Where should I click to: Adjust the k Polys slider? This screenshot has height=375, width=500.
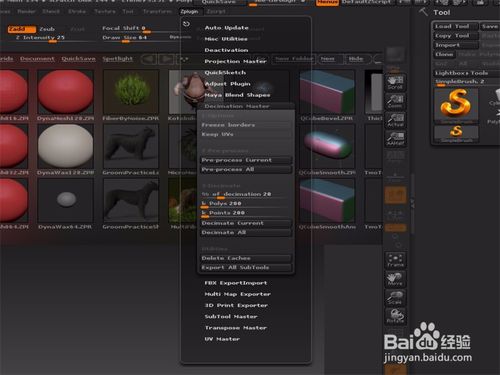click(246, 204)
